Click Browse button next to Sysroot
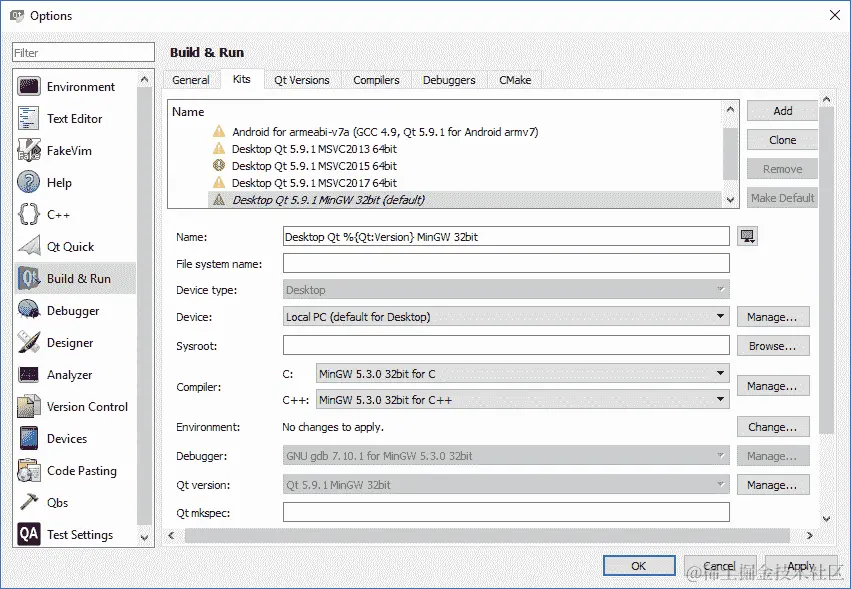This screenshot has width=851, height=589. (x=773, y=346)
